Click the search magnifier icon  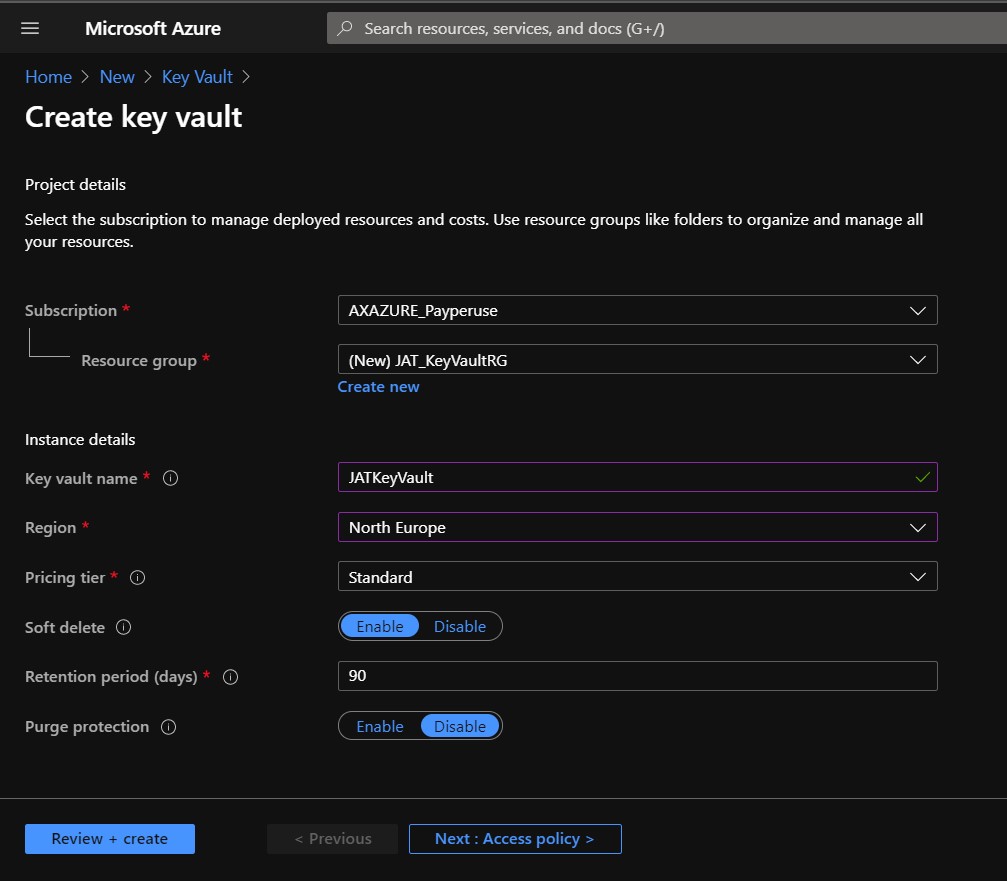pyautogui.click(x=345, y=28)
